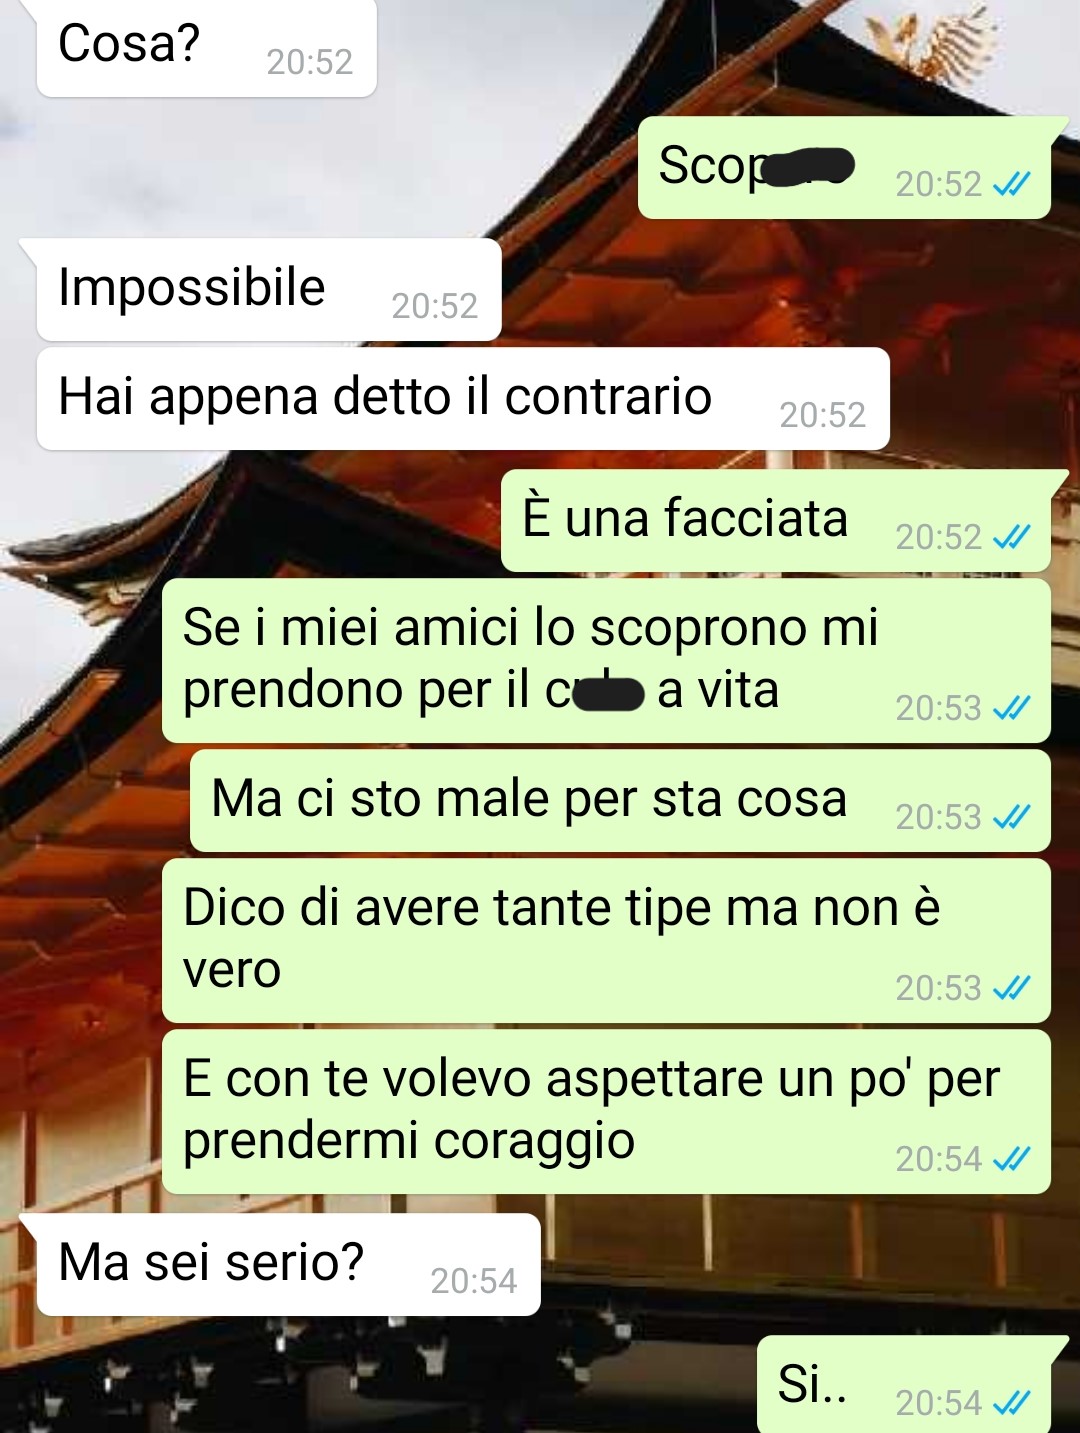Screen dimensions: 1080x1433
Task: Tap the read ticks on the "vero" message
Action: click(x=1011, y=989)
